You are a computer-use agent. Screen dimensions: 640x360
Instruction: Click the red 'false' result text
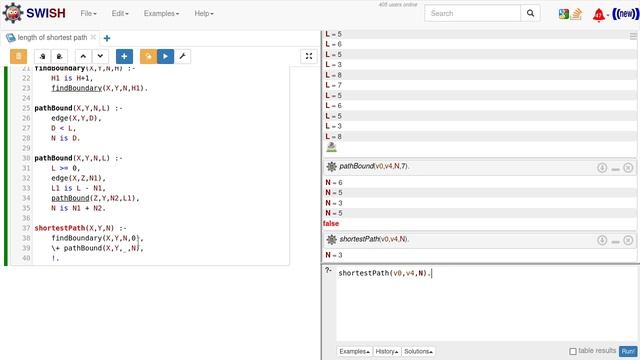331,223
